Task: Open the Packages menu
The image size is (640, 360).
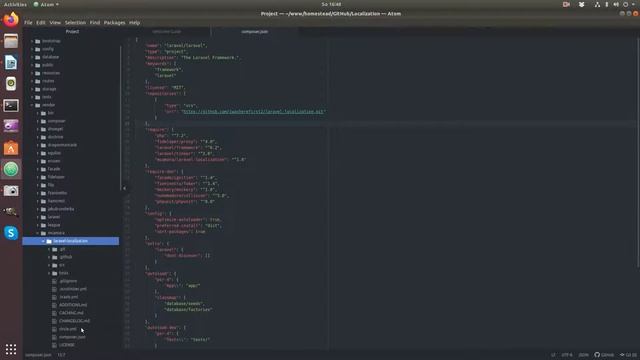Action: tap(114, 23)
